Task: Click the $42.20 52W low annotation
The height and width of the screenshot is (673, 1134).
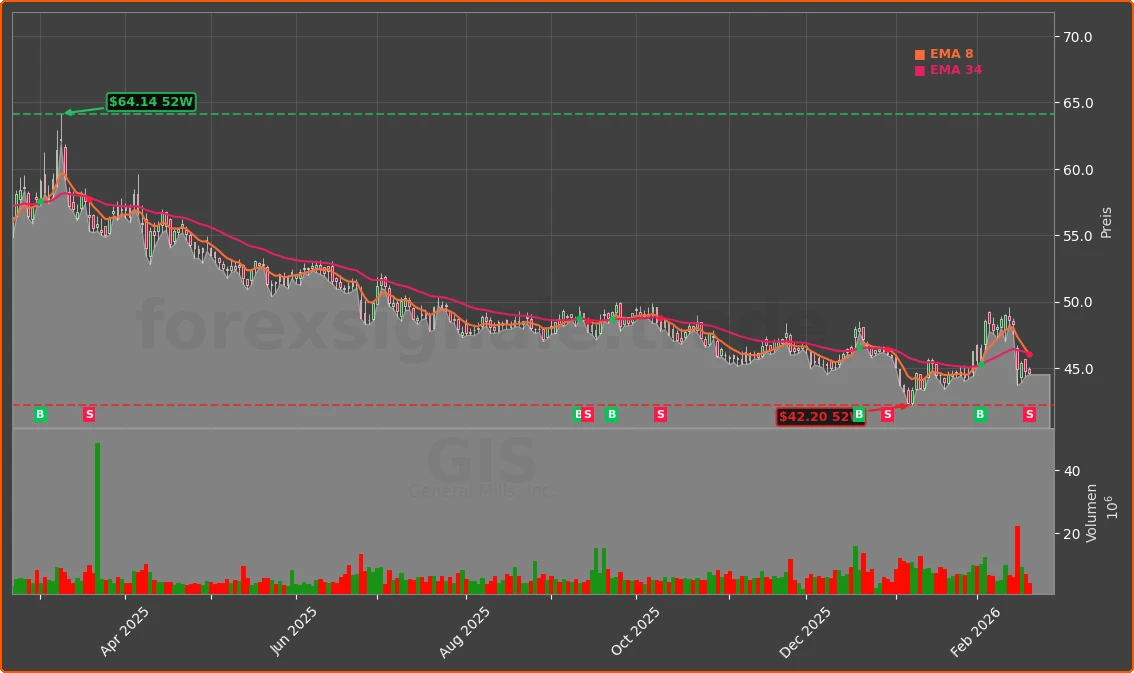Action: pos(819,416)
